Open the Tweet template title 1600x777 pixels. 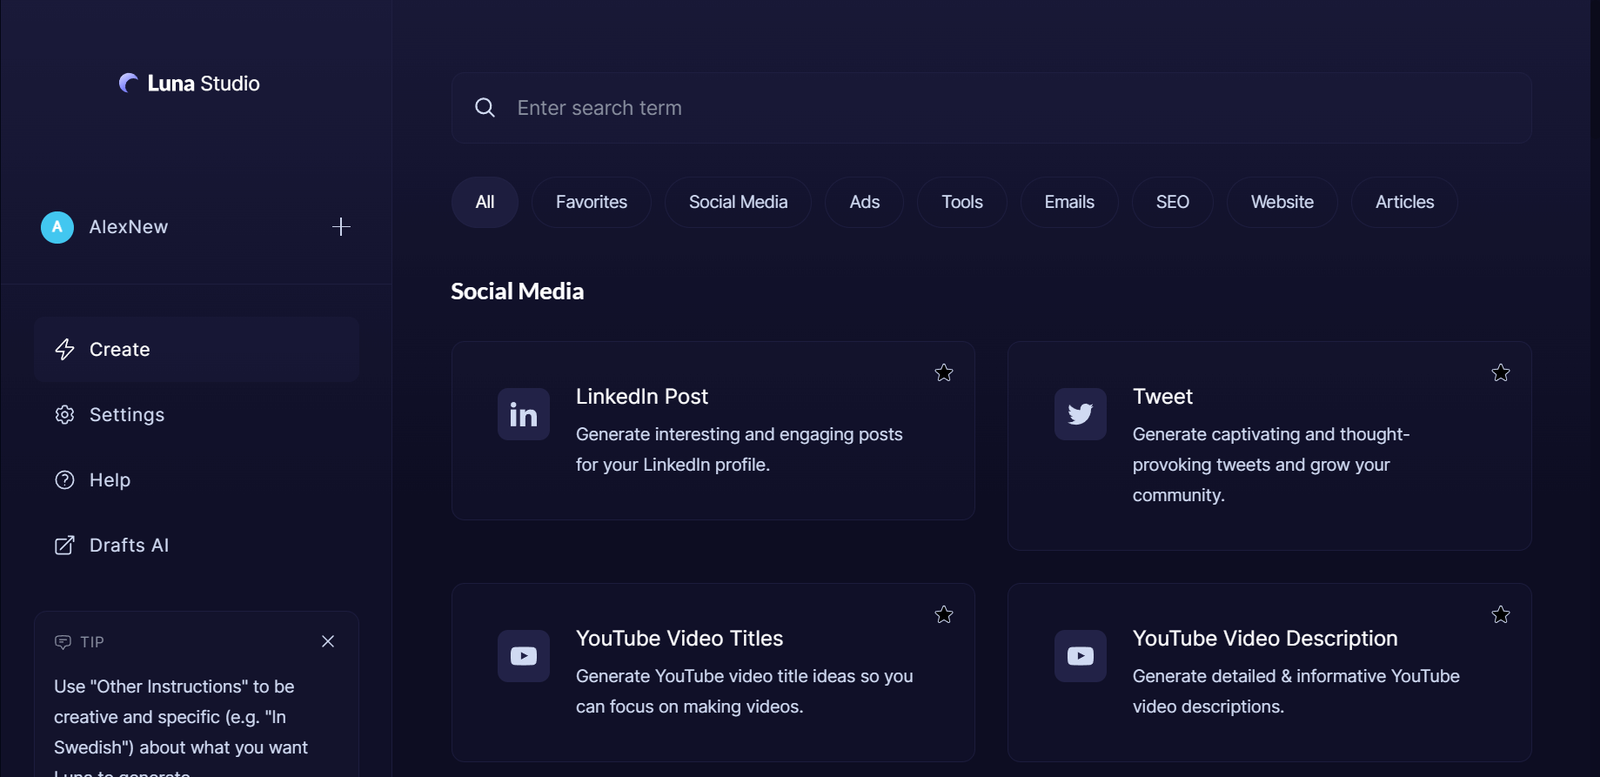1163,396
